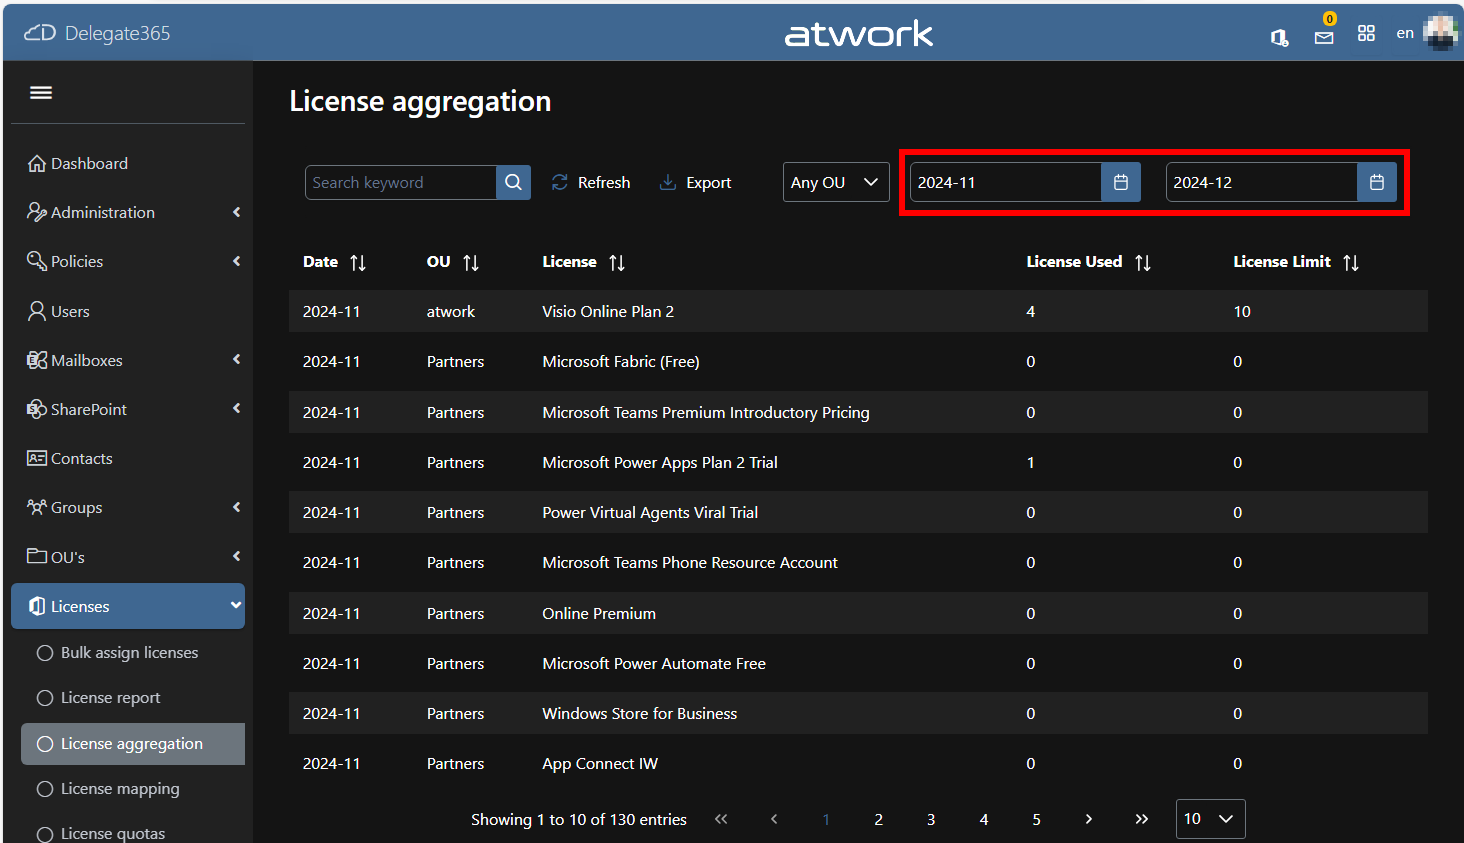Screen dimensions: 1464x843
Task: Open Dashboard from the sidebar
Action: pyautogui.click(x=89, y=164)
